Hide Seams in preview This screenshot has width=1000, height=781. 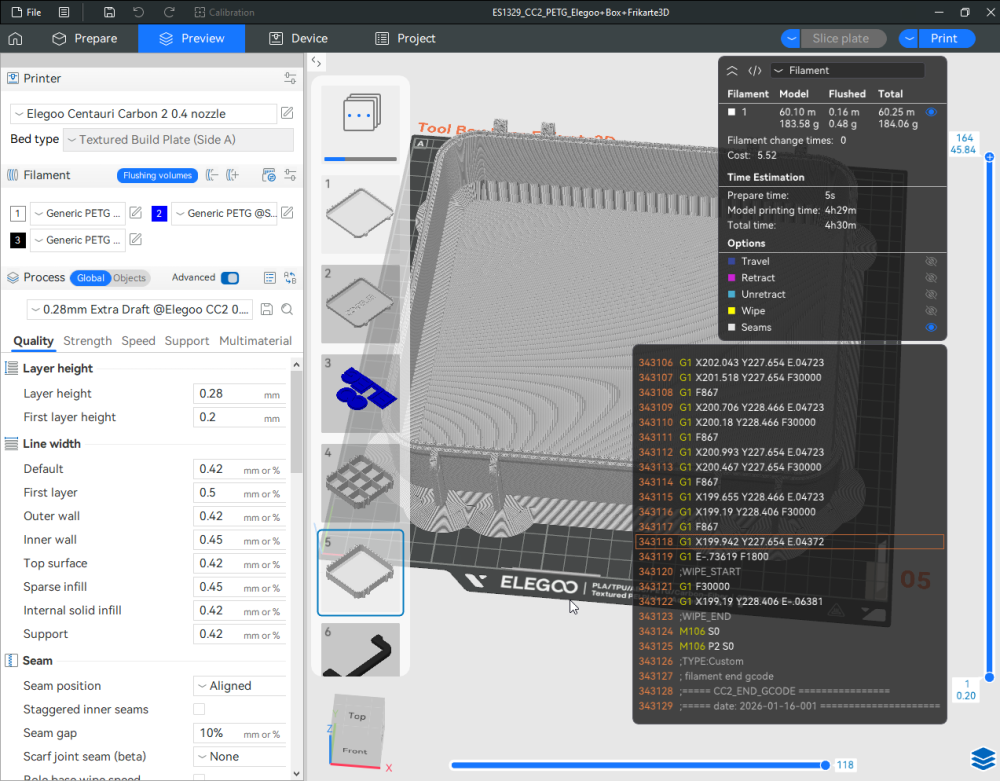click(931, 327)
